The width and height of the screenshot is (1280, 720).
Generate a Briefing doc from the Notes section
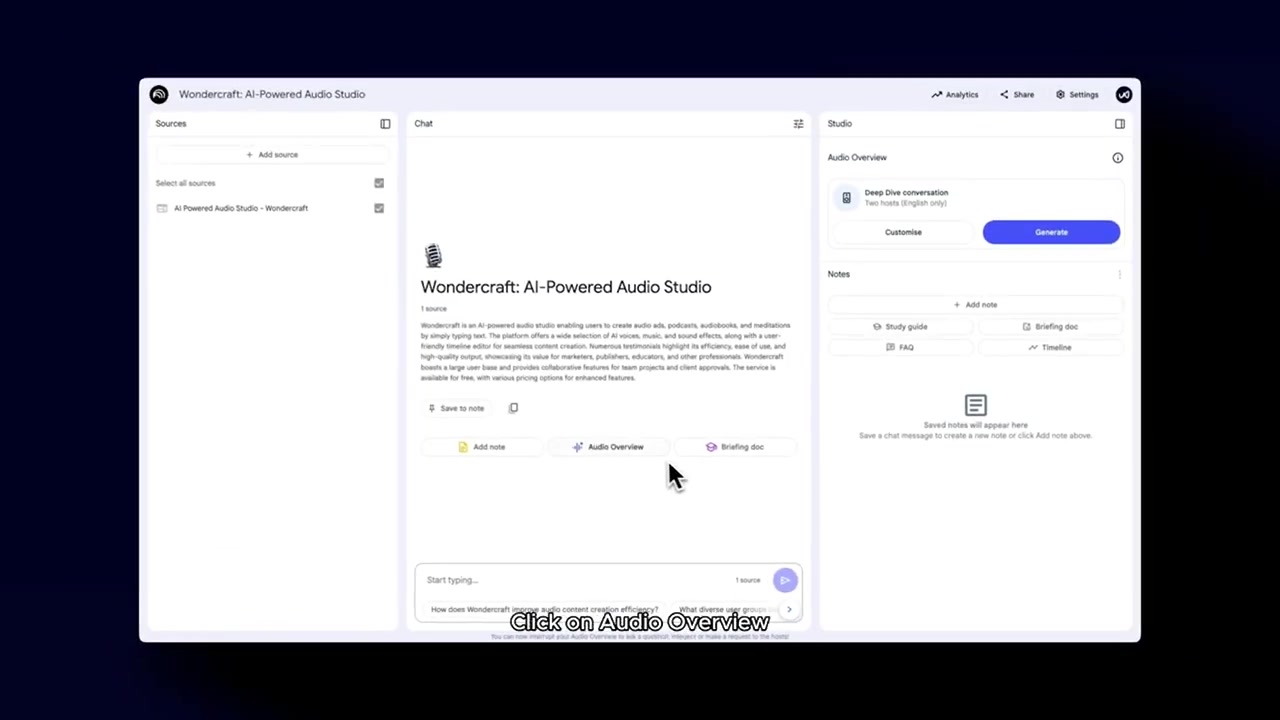pos(1050,327)
